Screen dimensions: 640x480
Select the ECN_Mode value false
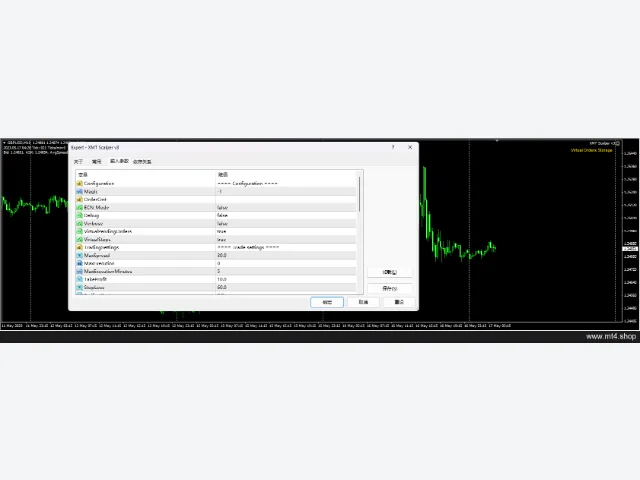tap(286, 207)
